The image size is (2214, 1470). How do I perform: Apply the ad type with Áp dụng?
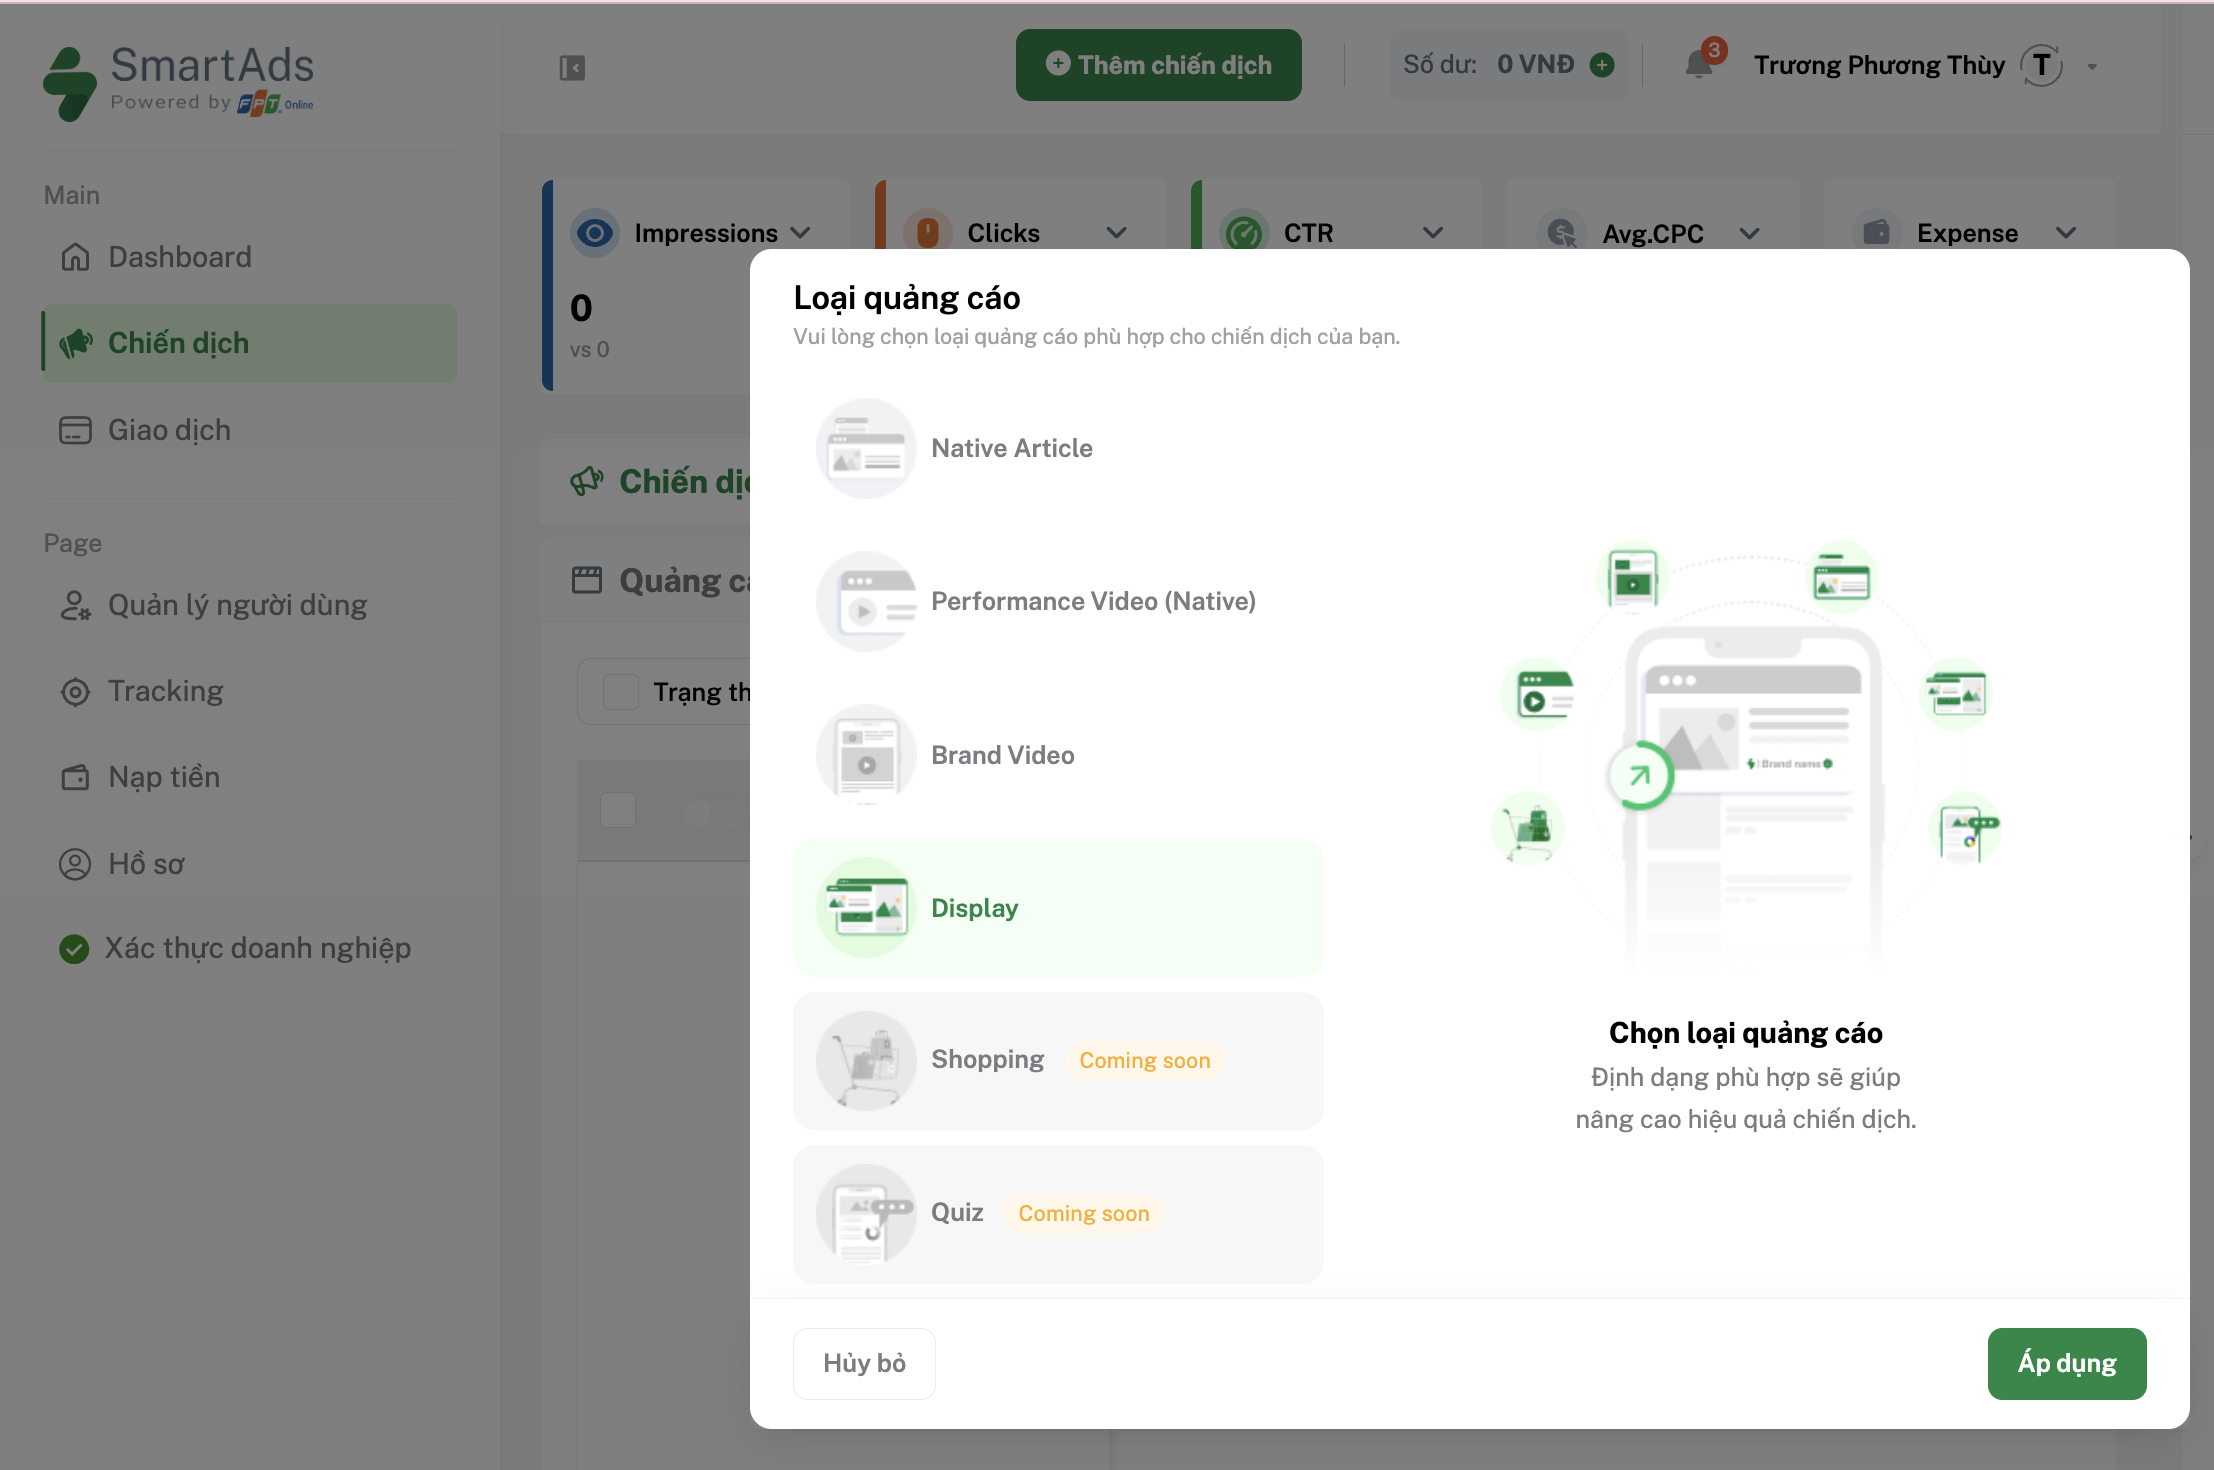2066,1363
